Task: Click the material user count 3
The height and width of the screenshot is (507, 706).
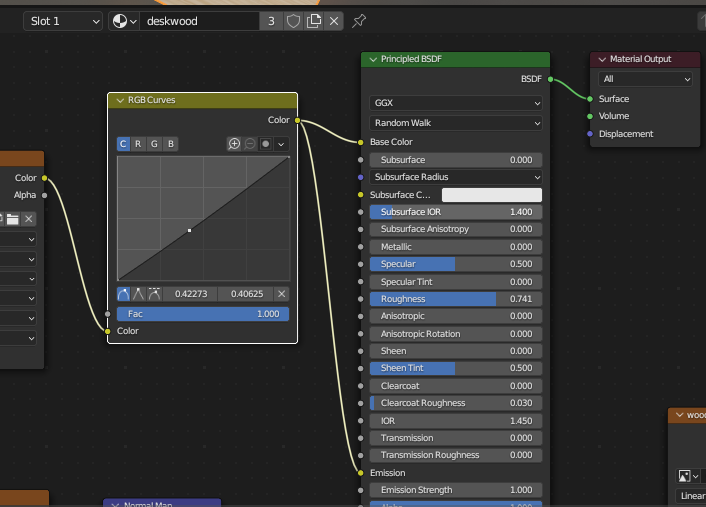Action: [x=271, y=21]
